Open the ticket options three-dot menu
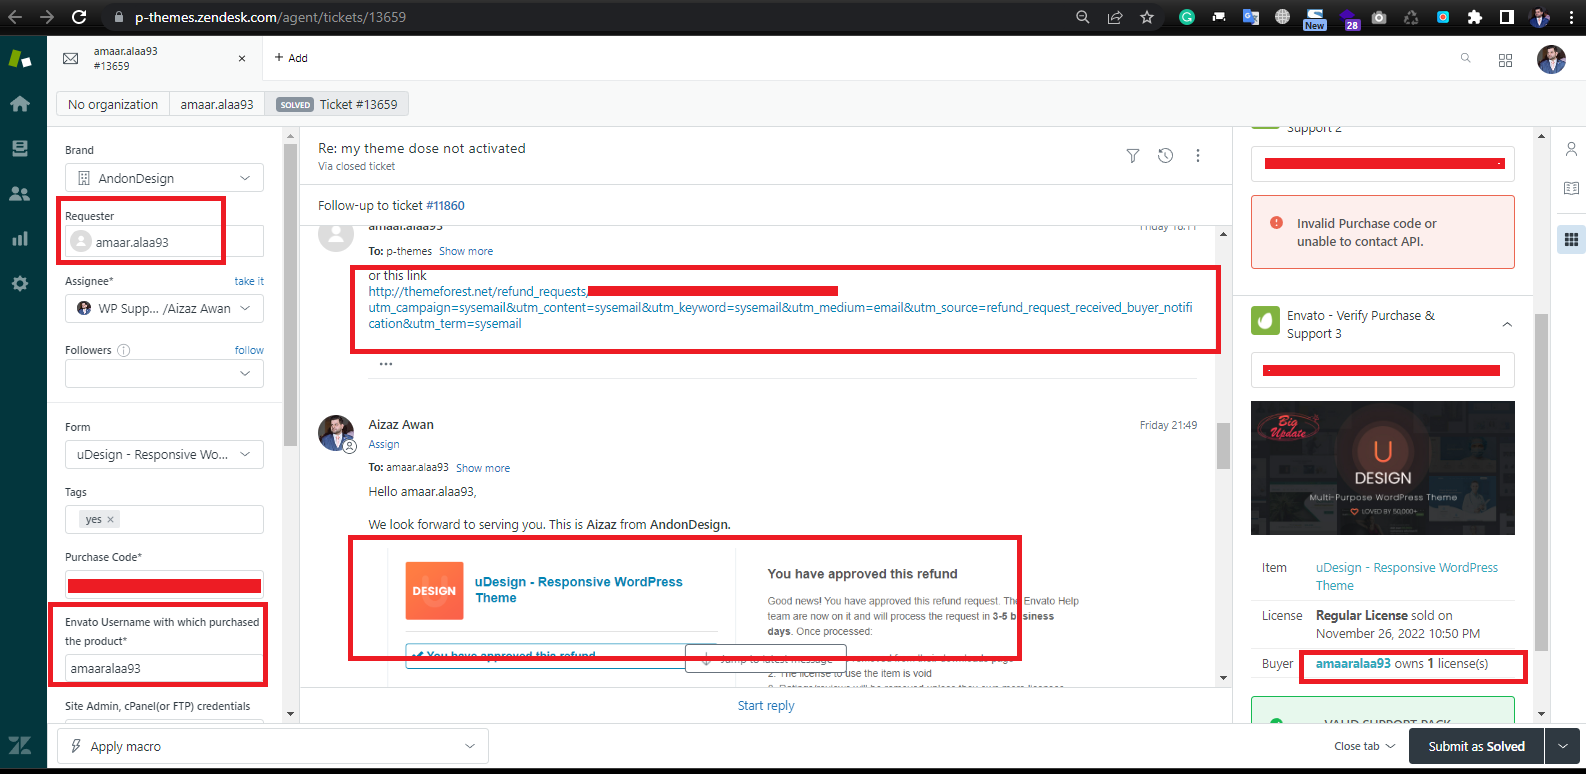1586x774 pixels. (x=1198, y=156)
